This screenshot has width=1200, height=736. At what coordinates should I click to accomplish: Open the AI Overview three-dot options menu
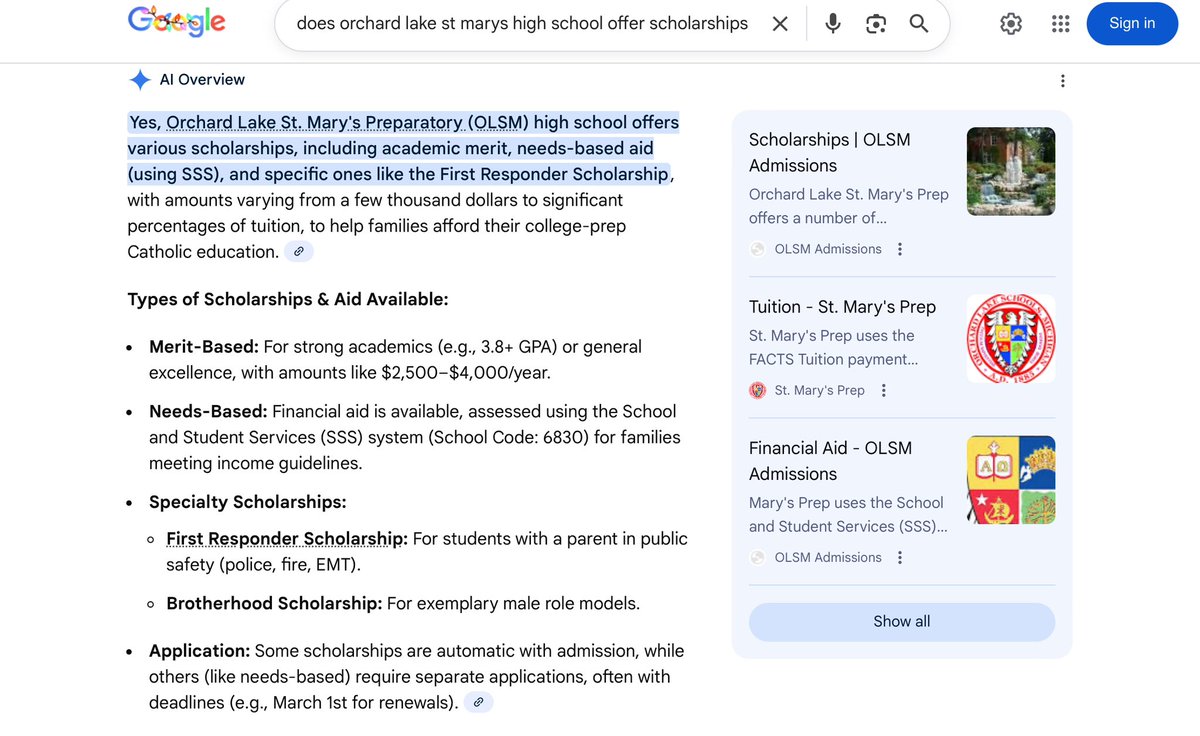1062,81
